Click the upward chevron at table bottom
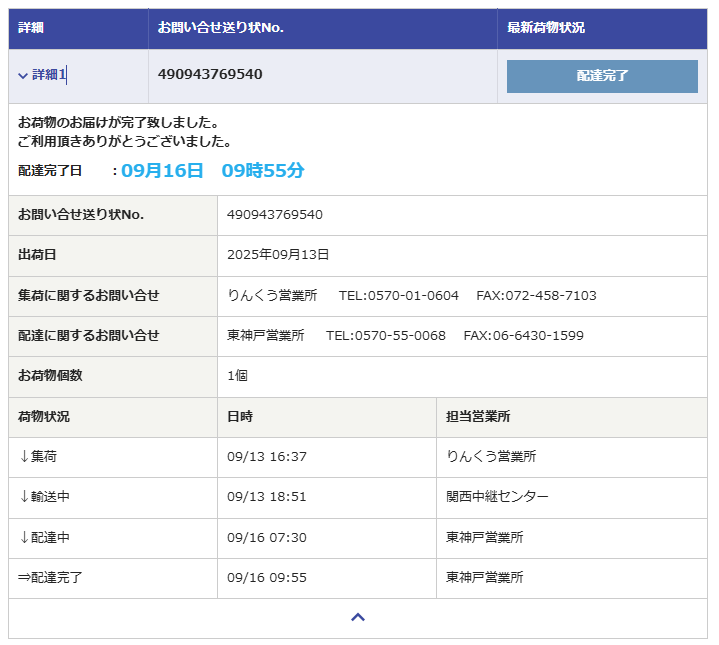The height and width of the screenshot is (645, 719). click(358, 618)
